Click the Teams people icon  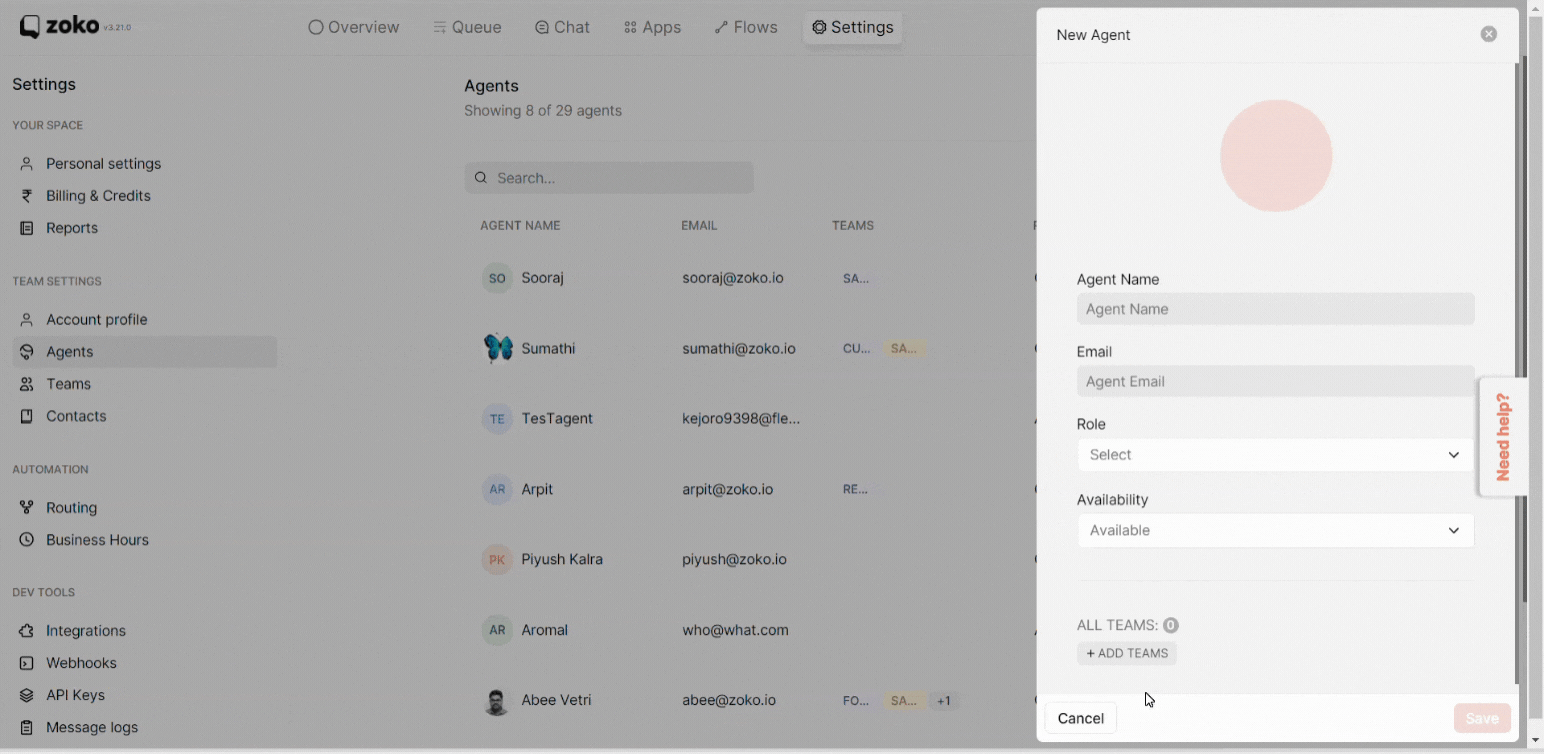[27, 384]
